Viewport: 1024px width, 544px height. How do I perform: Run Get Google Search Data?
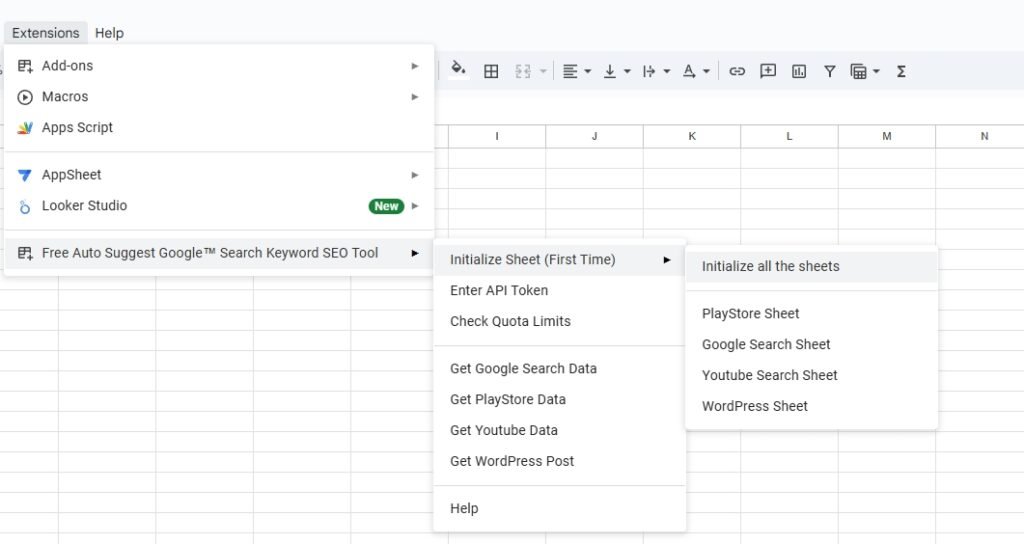560,369
